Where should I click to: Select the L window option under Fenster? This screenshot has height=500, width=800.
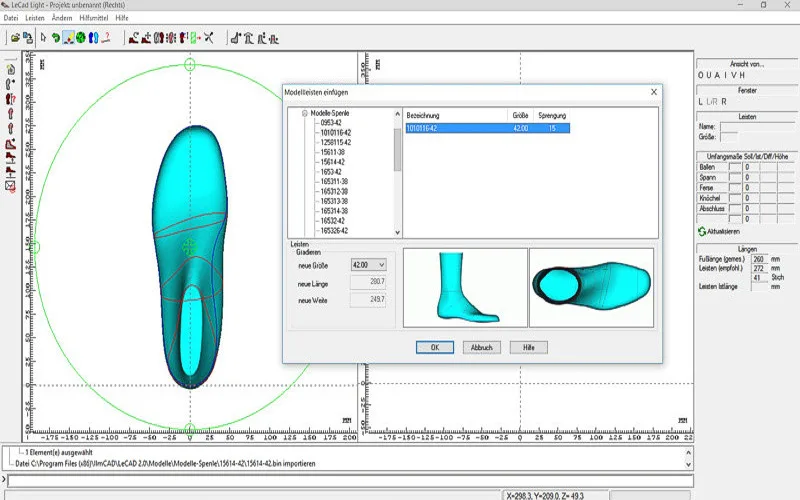[701, 102]
